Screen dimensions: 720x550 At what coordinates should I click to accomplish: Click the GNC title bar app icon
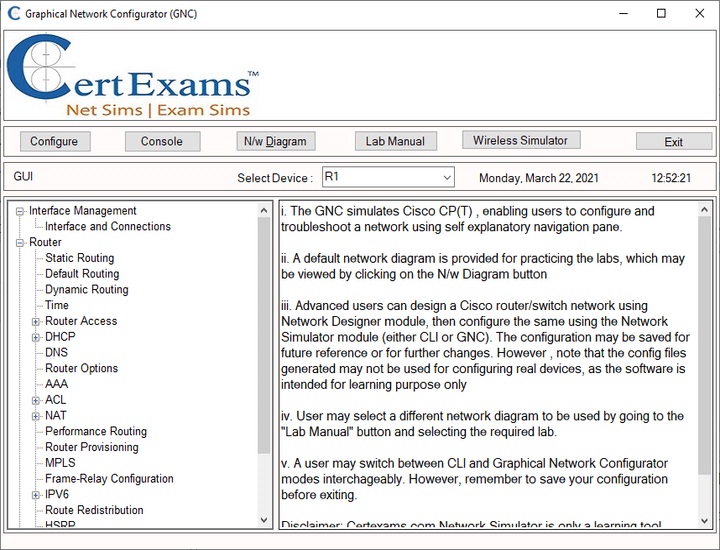pos(14,13)
